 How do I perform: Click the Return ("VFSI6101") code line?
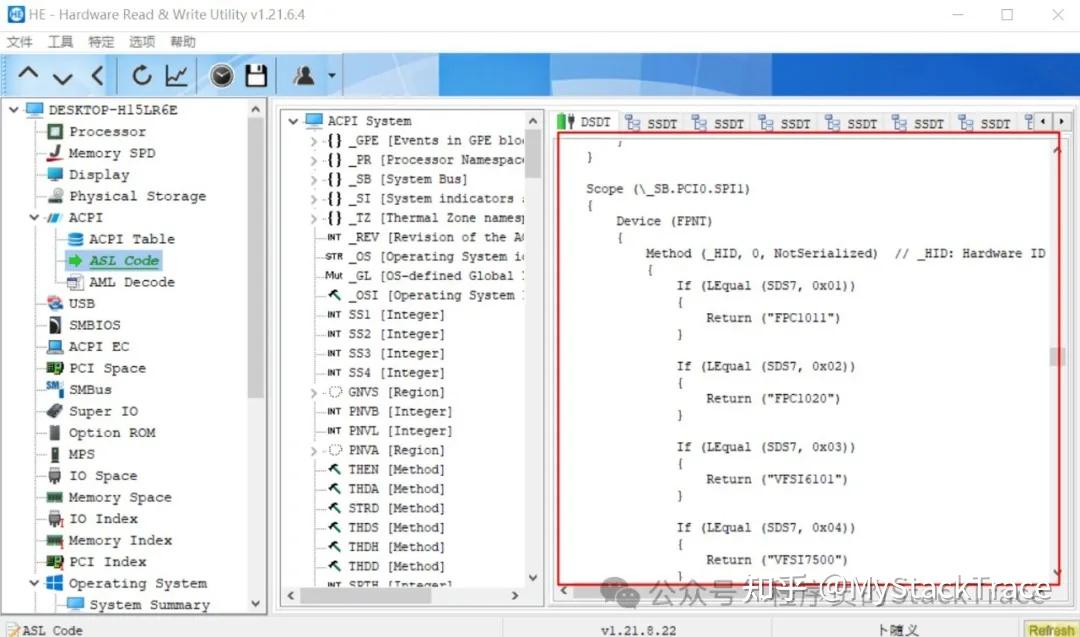click(776, 479)
